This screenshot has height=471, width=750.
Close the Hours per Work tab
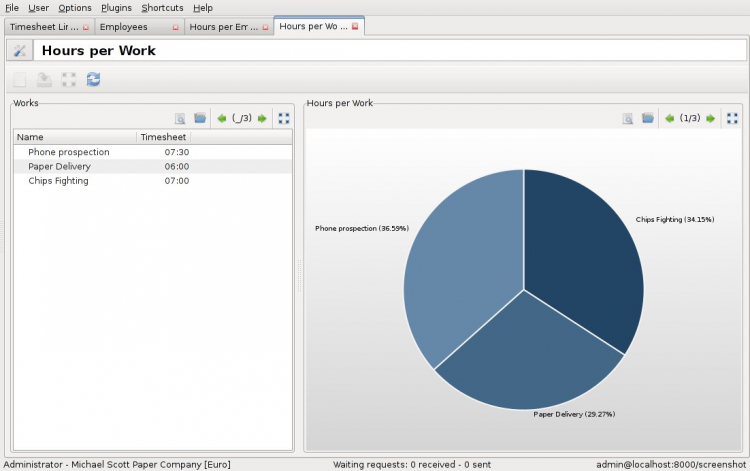click(x=355, y=26)
